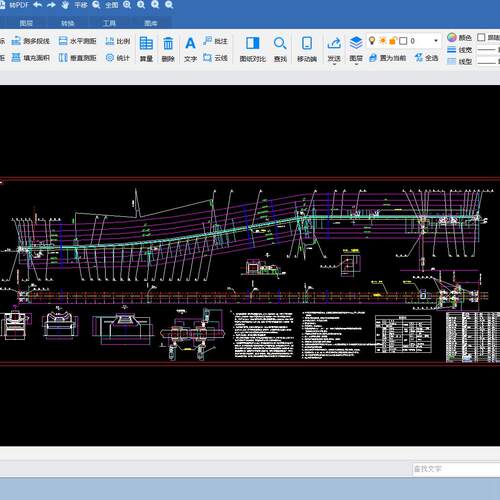
Task: Click the 全选 select all button
Action: pos(427,58)
